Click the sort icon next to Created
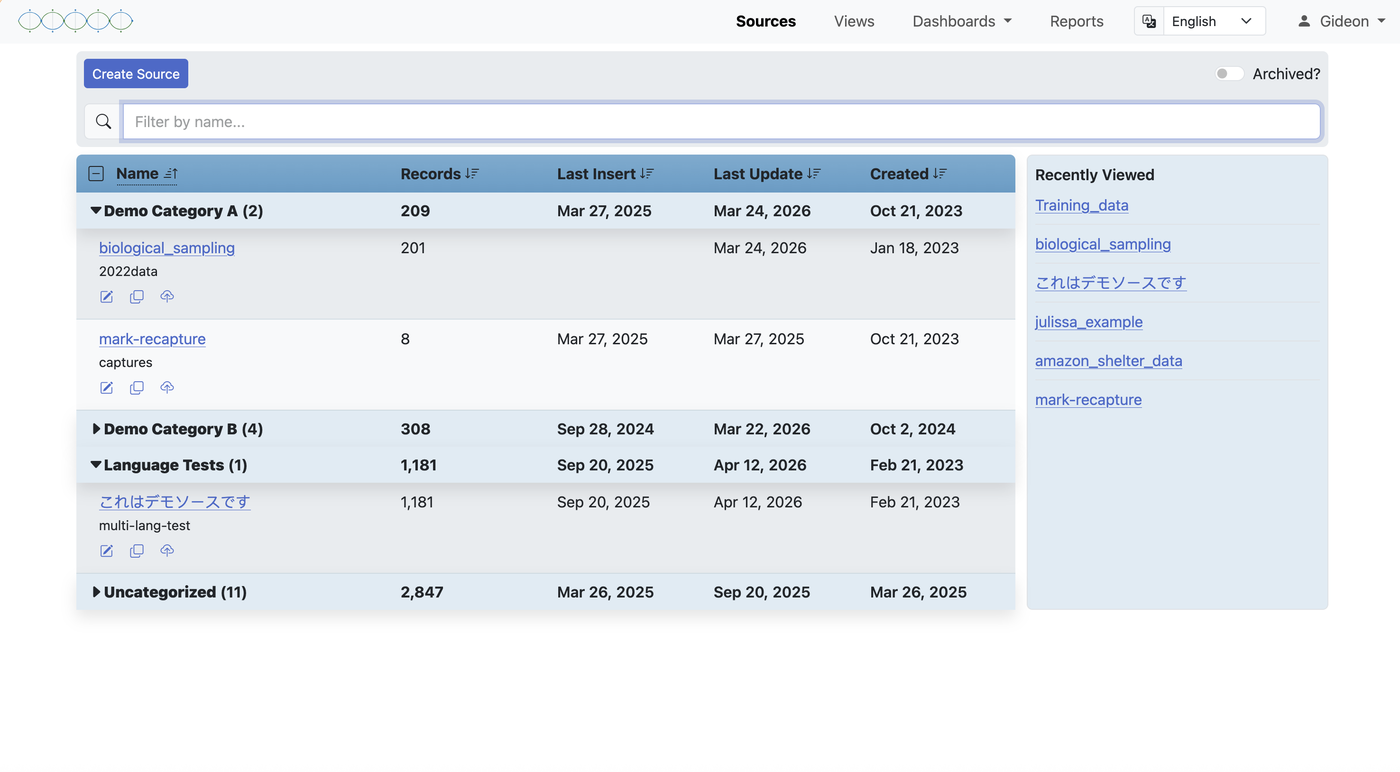This screenshot has width=1400, height=772. pyautogui.click(x=941, y=173)
